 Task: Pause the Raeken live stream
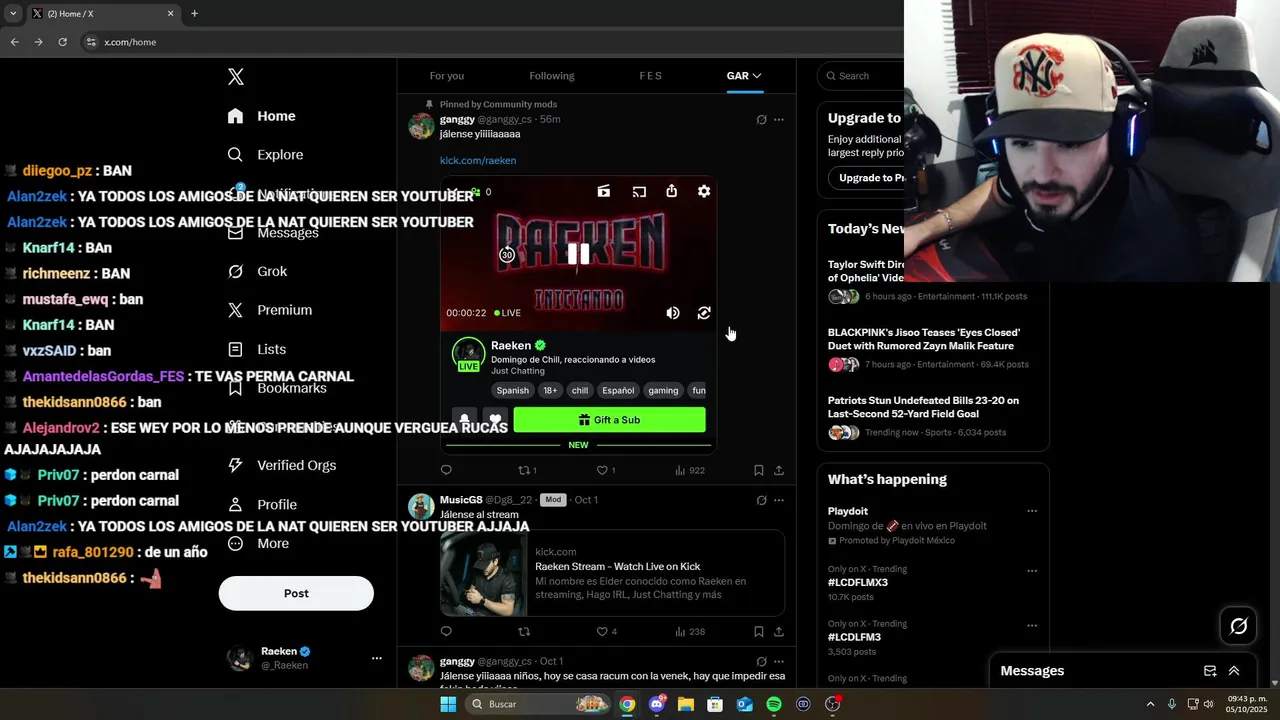click(x=578, y=254)
